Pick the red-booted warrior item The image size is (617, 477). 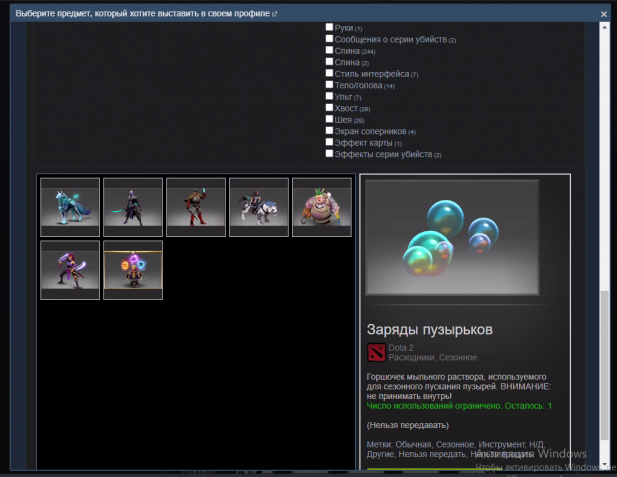[196, 207]
